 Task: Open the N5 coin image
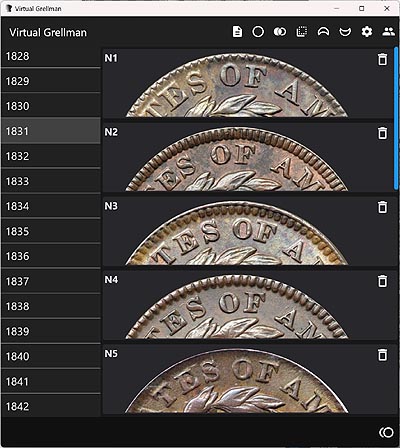pos(237,381)
